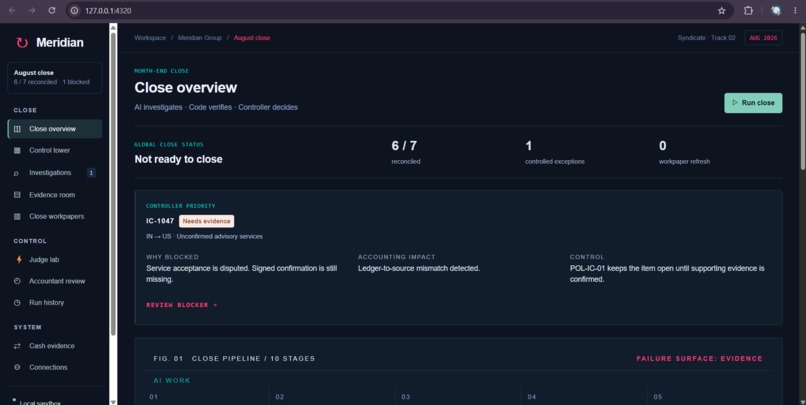Open Close overview in the sidebar
Image resolution: width=806 pixels, height=405 pixels.
pyautogui.click(x=55, y=129)
